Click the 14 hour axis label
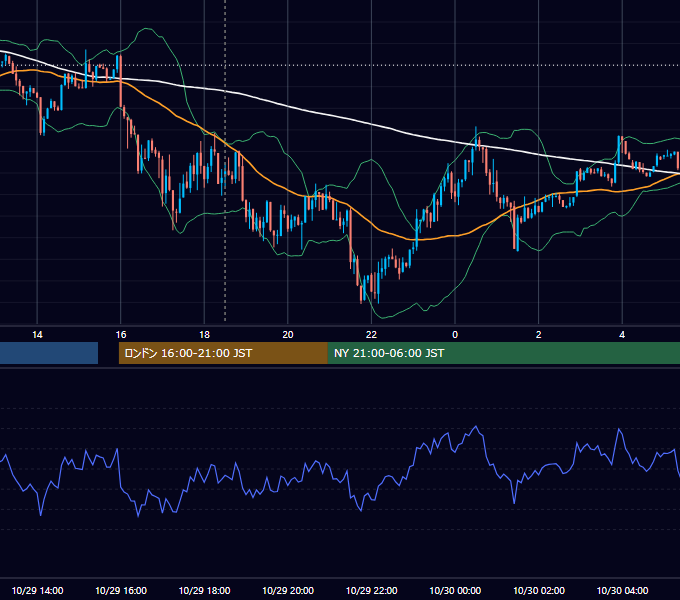680x600 pixels. [37, 335]
